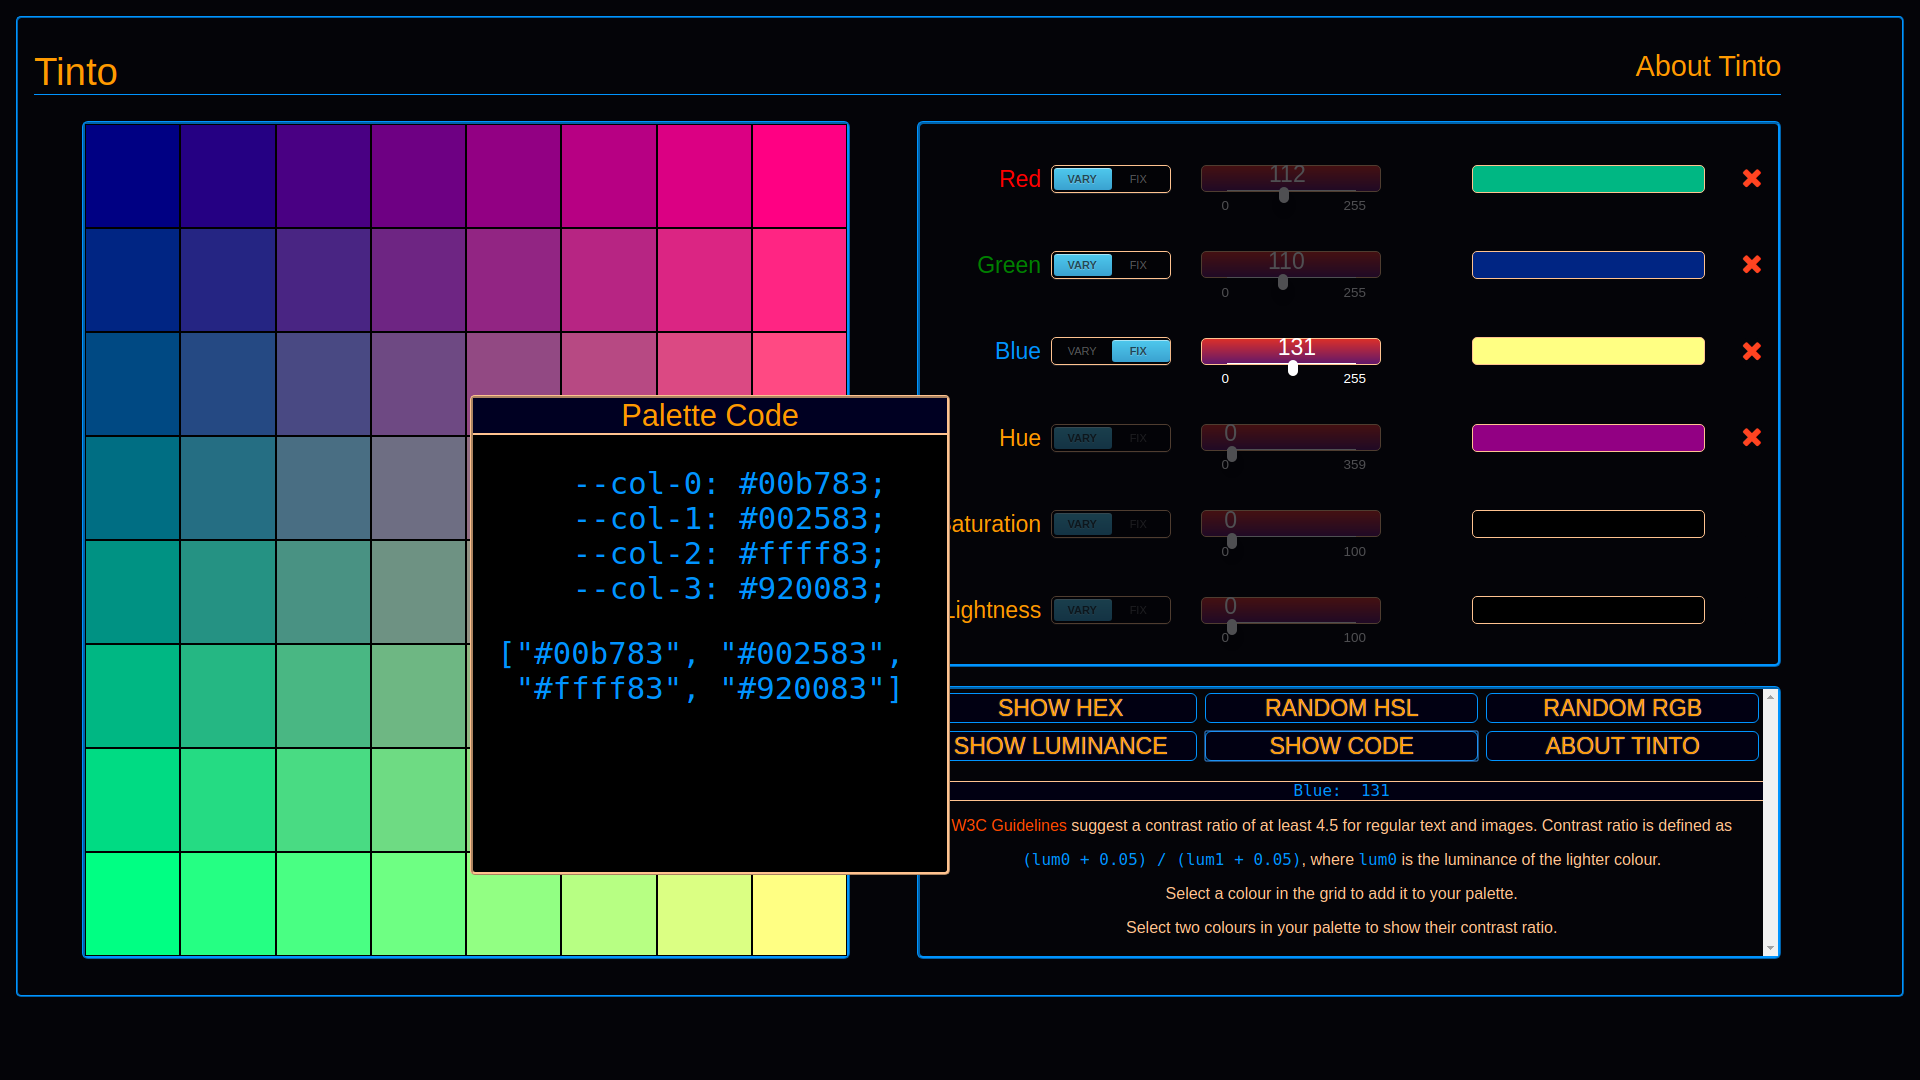Pick the bright pink top-right grid cell
Viewport: 1920px width, 1080px height.
[799, 176]
